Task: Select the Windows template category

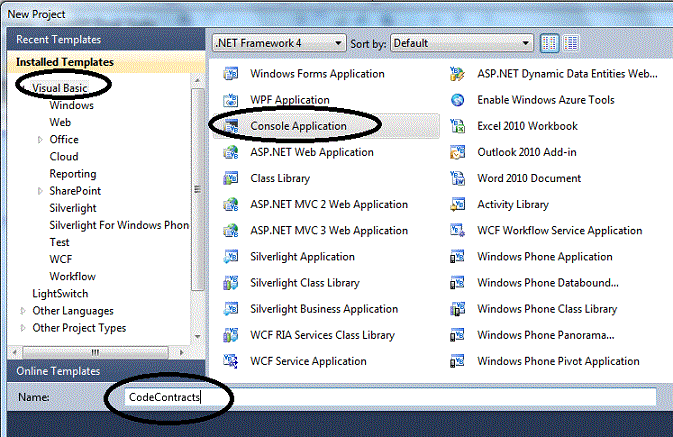Action: 71,105
